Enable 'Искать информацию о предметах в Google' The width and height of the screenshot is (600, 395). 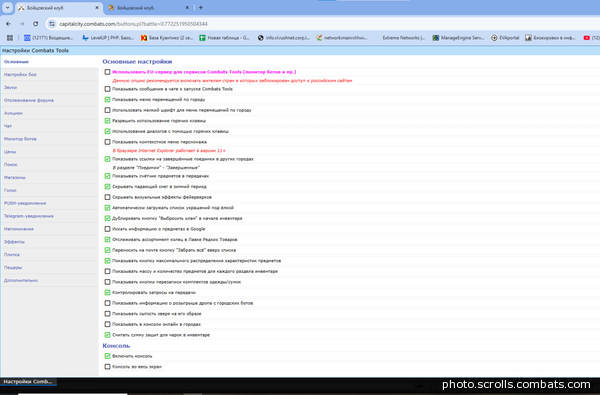[x=108, y=229]
